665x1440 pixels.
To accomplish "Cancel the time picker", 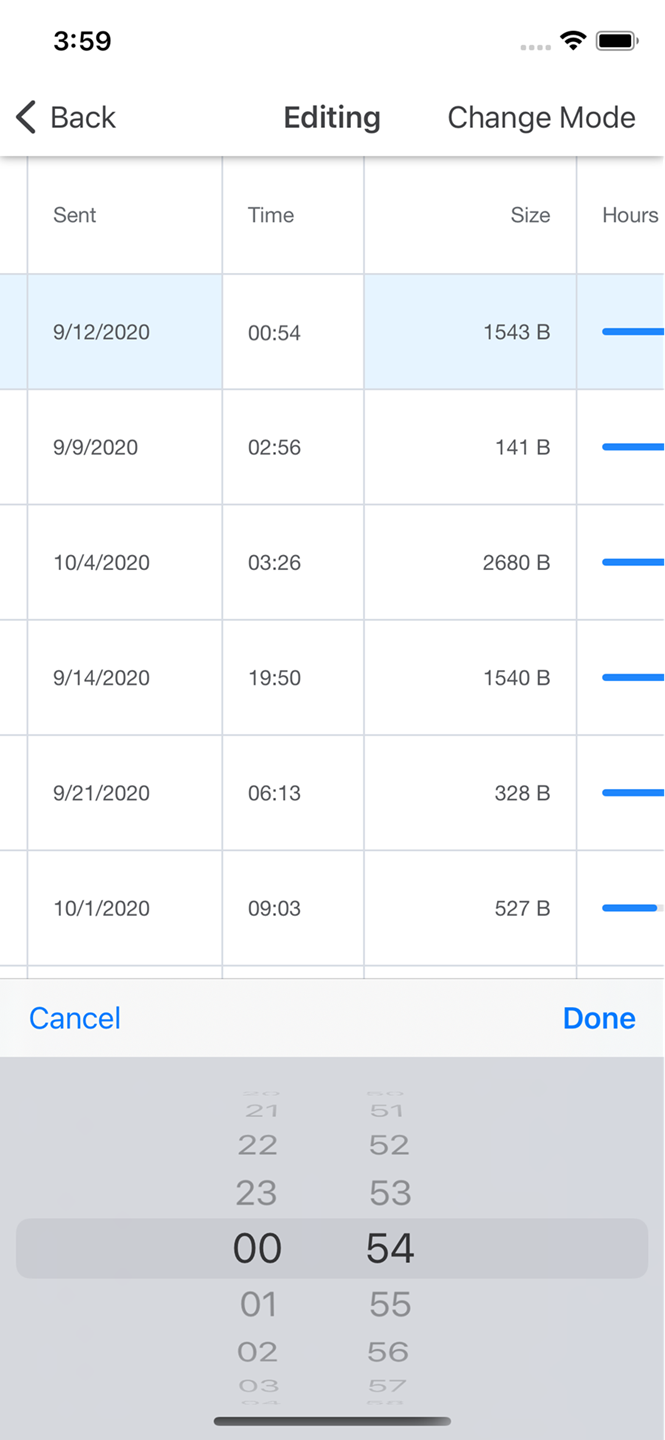I will 75,1018.
